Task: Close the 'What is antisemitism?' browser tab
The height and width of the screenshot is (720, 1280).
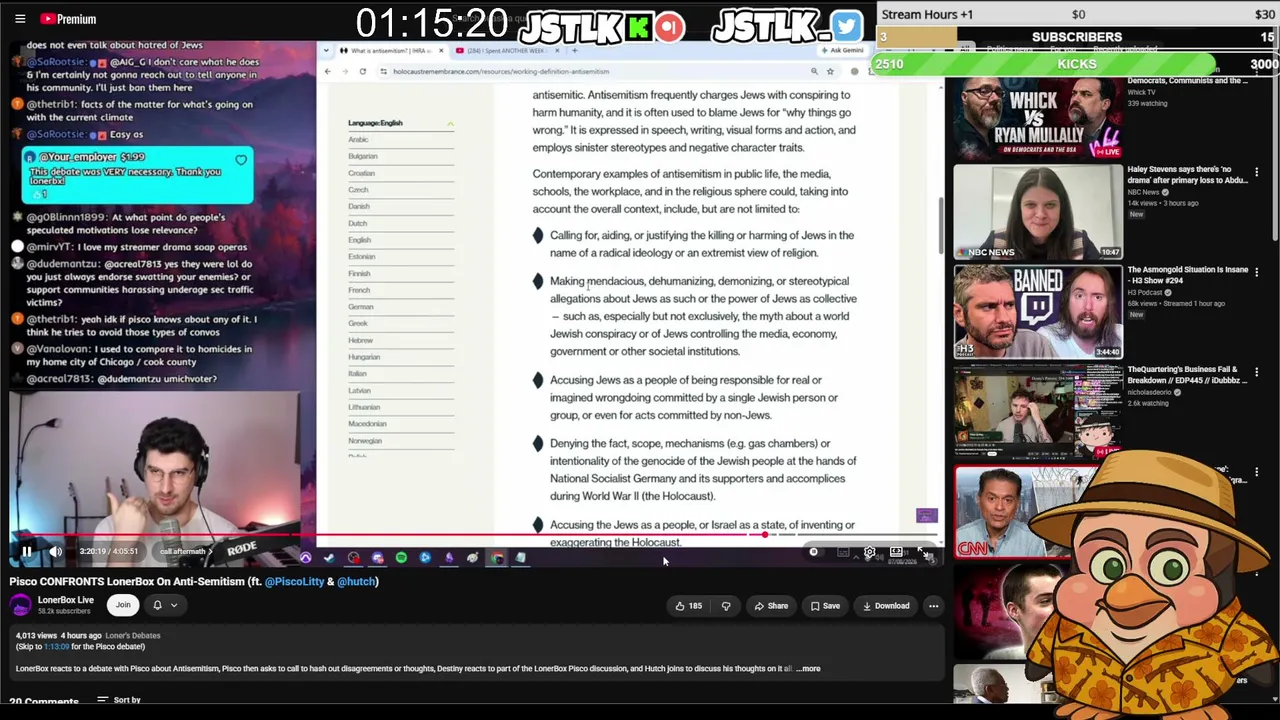Action: (x=441, y=50)
